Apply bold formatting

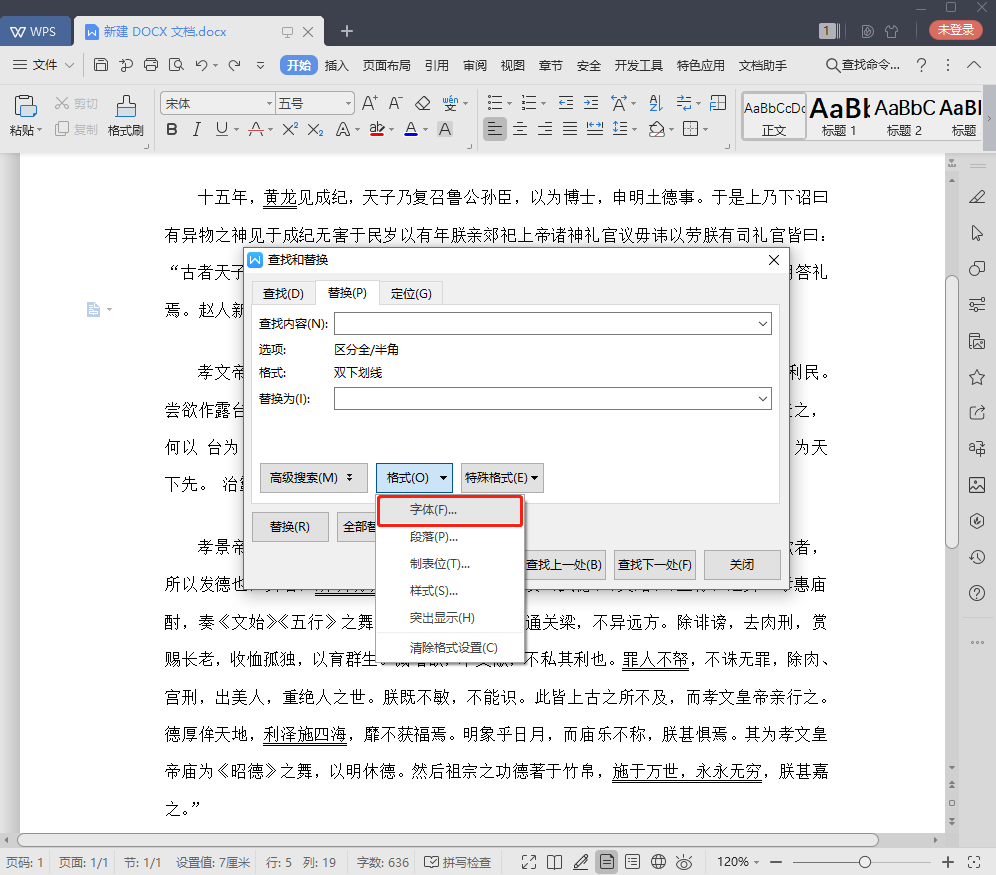click(171, 130)
